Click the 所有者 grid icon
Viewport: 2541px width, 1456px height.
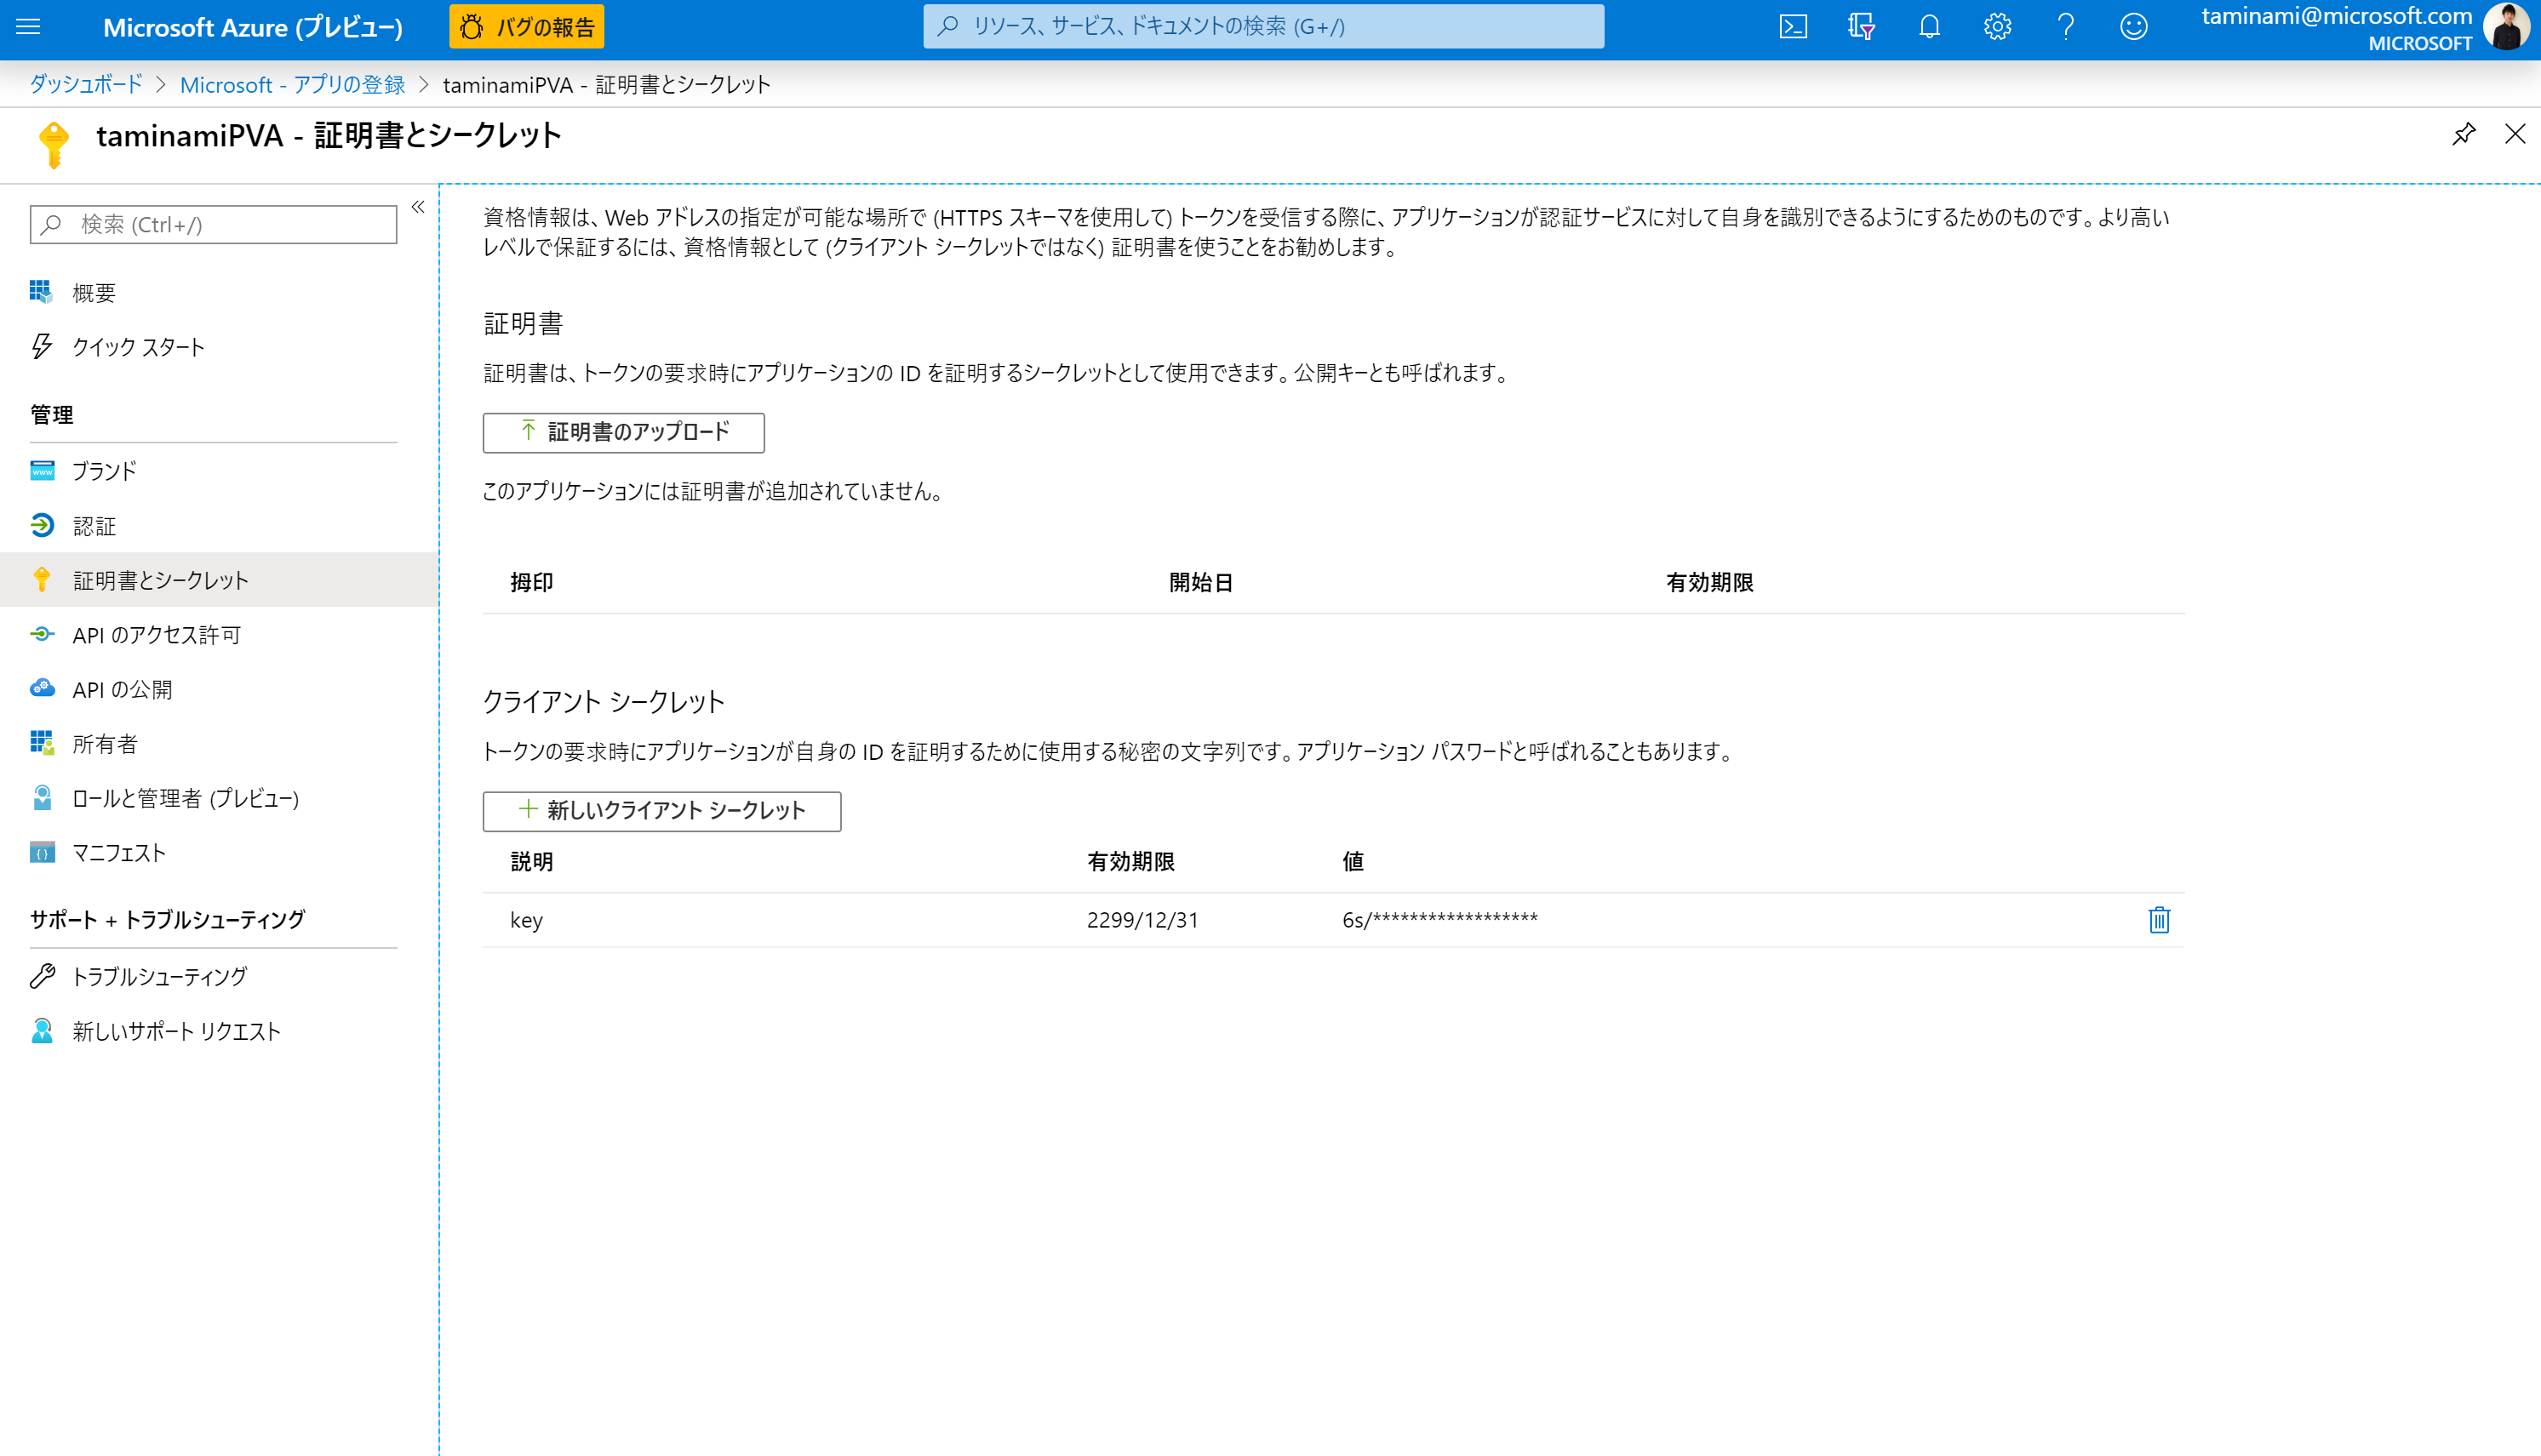[x=42, y=743]
